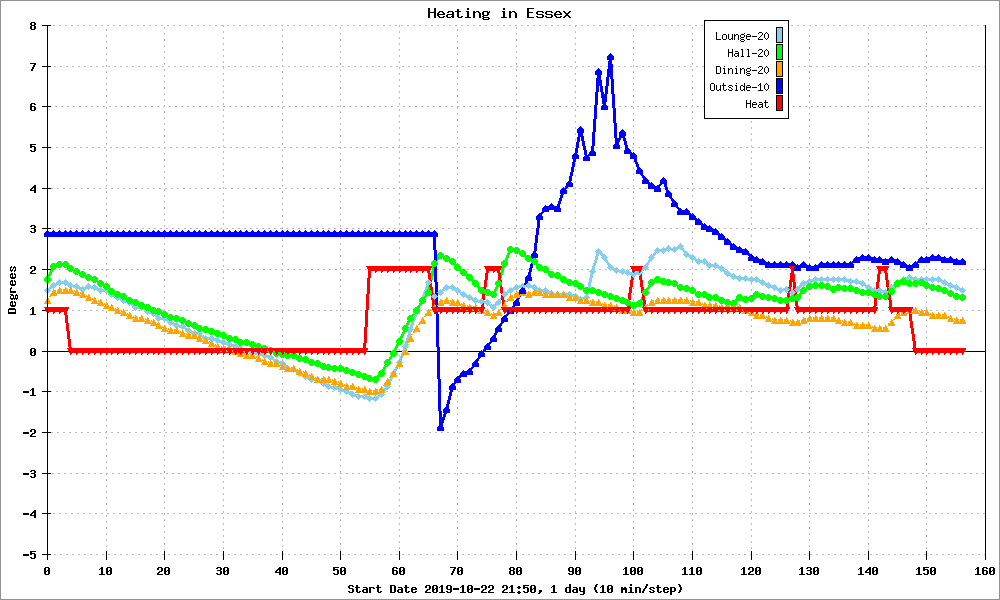
Task: Click the x-axis tick label '160'
Action: click(985, 571)
